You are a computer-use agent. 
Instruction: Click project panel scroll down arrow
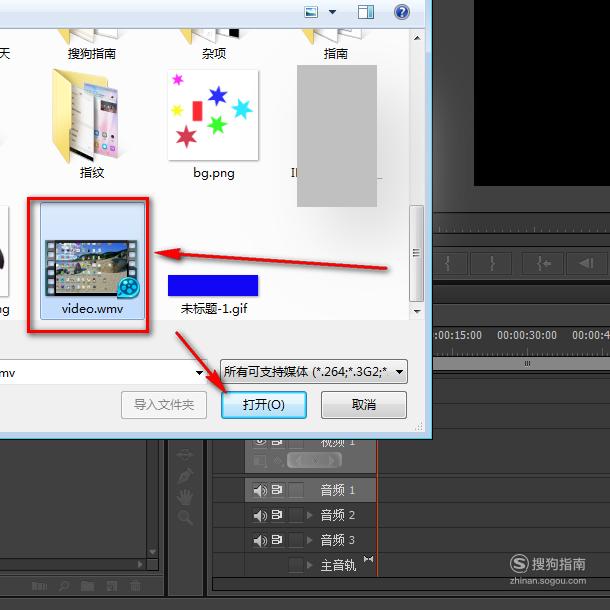click(x=152, y=552)
